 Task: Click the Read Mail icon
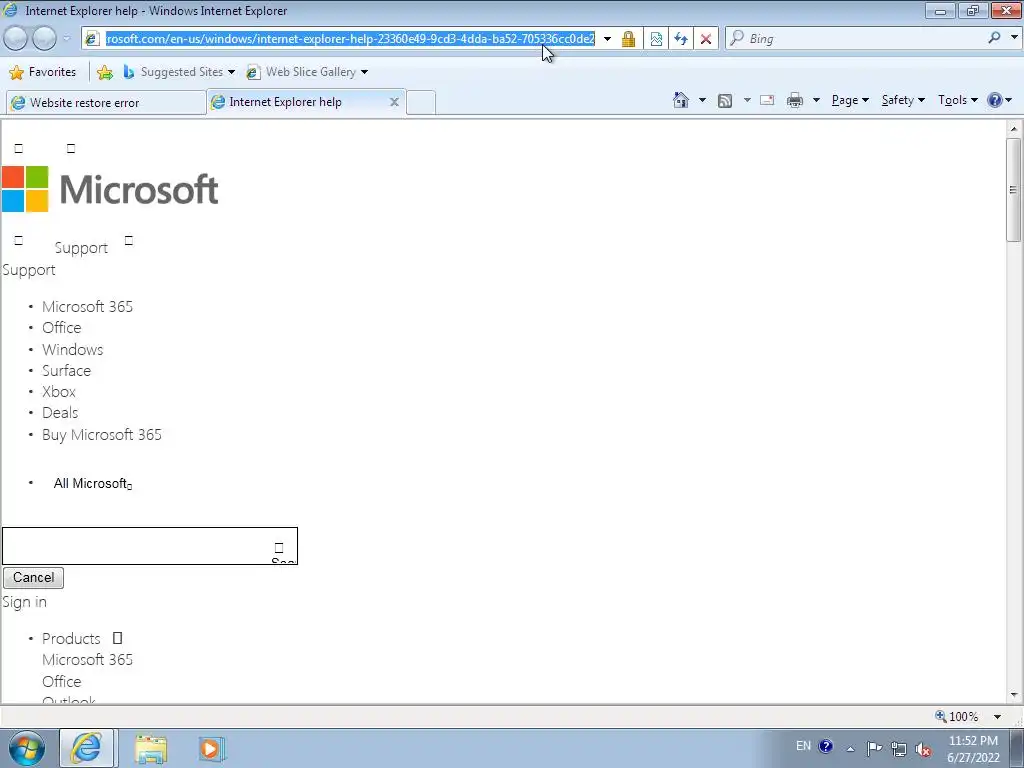point(767,100)
